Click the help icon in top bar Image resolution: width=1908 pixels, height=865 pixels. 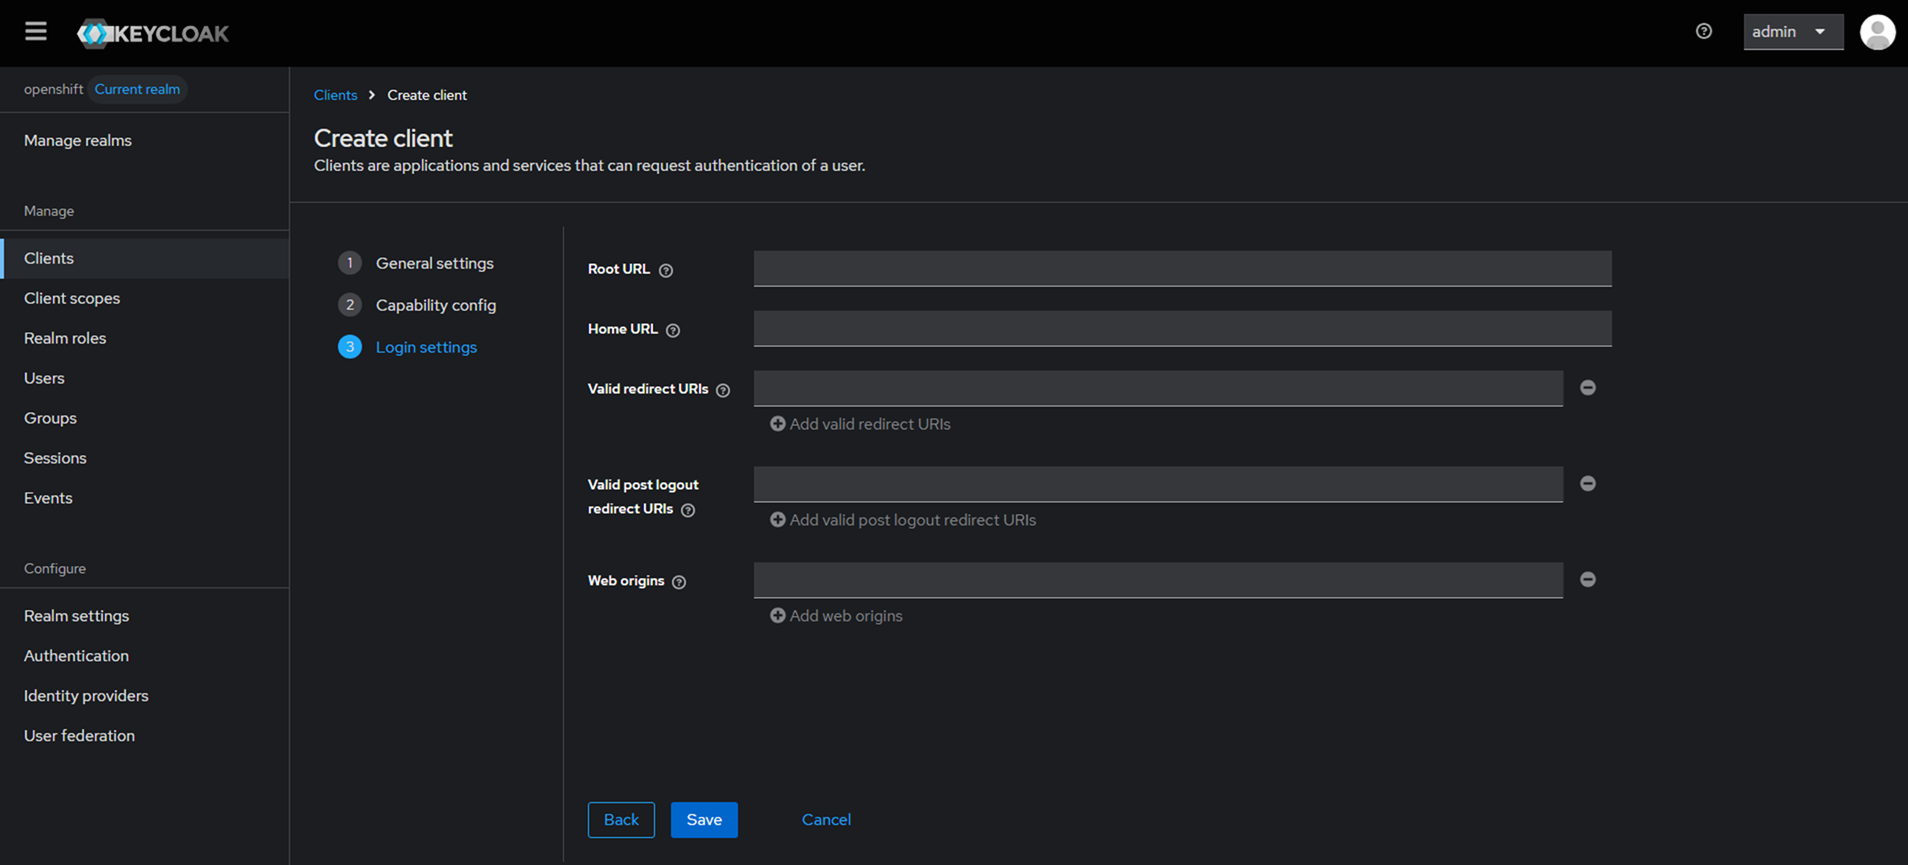tap(1704, 32)
